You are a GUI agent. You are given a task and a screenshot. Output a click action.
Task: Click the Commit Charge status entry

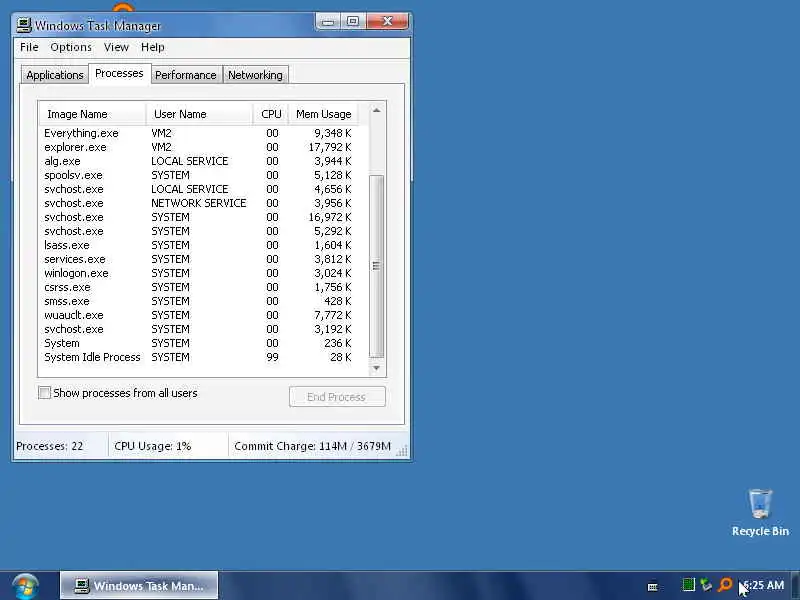click(312, 446)
